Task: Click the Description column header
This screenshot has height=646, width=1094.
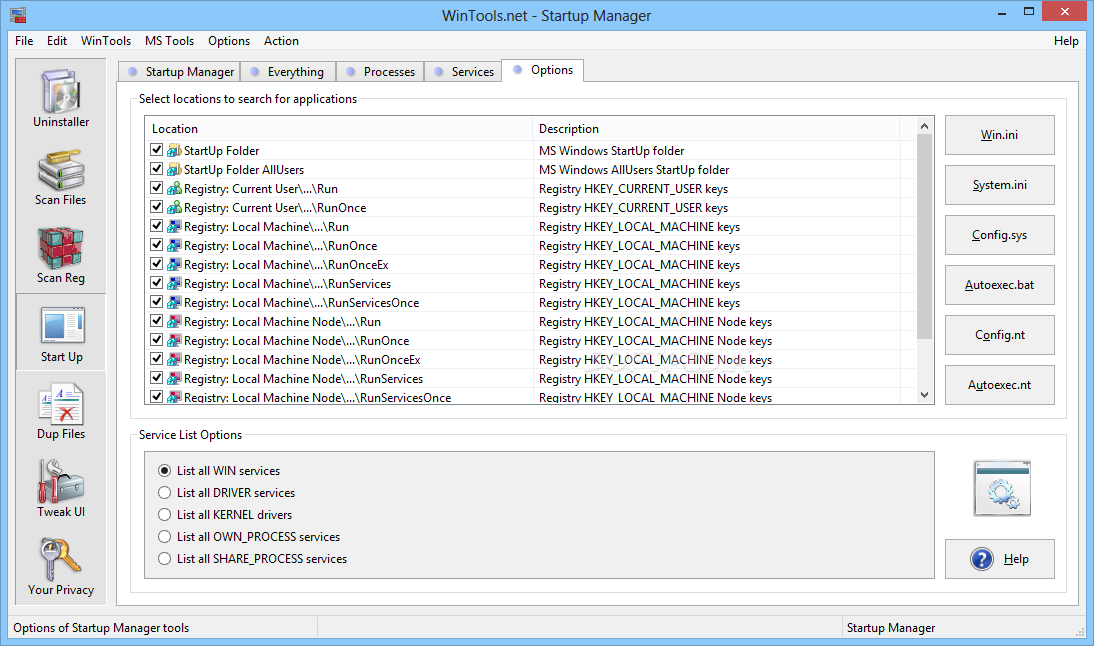Action: tap(716, 129)
